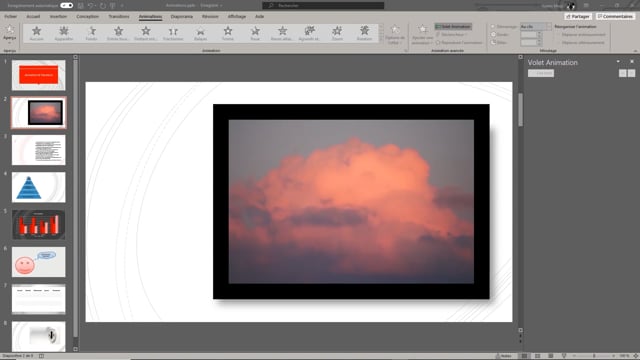Select slide 5 thumbnail with bar chart

38,224
